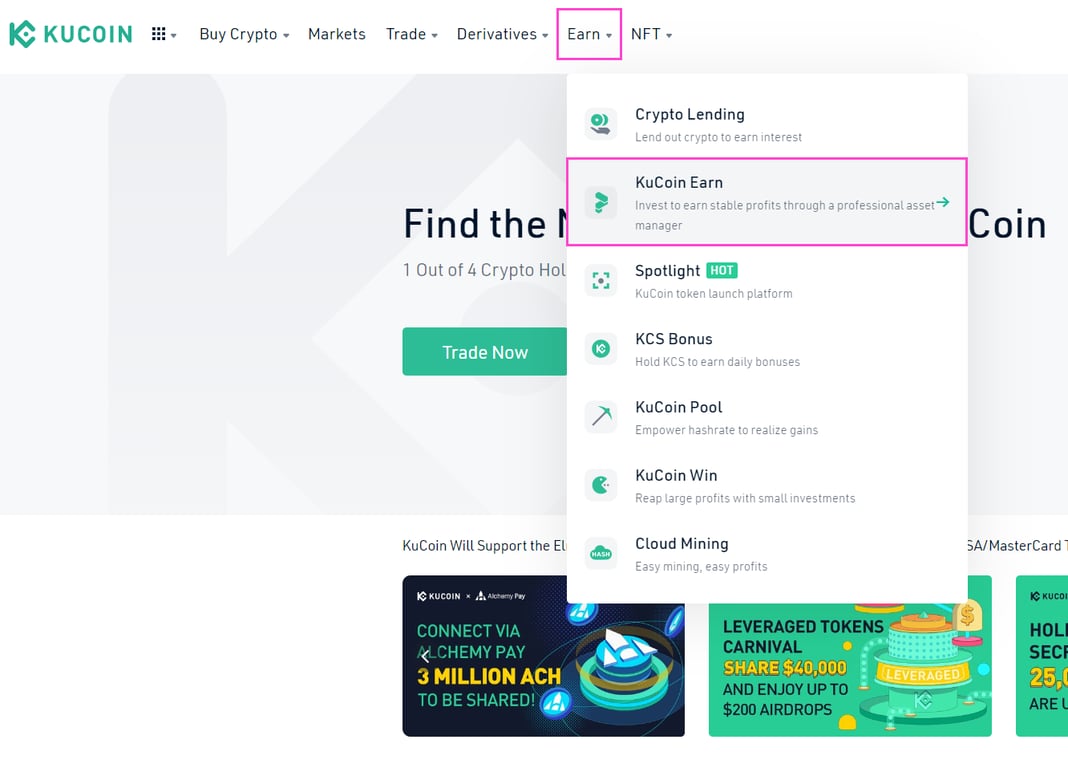Click the KuCoin Earn leaf icon

(x=601, y=202)
